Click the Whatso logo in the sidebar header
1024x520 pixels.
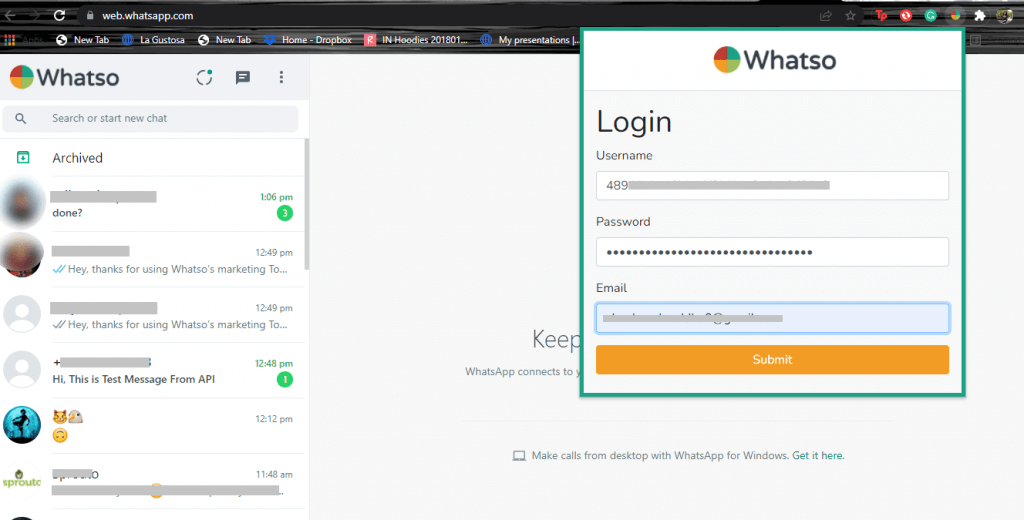[x=65, y=77]
